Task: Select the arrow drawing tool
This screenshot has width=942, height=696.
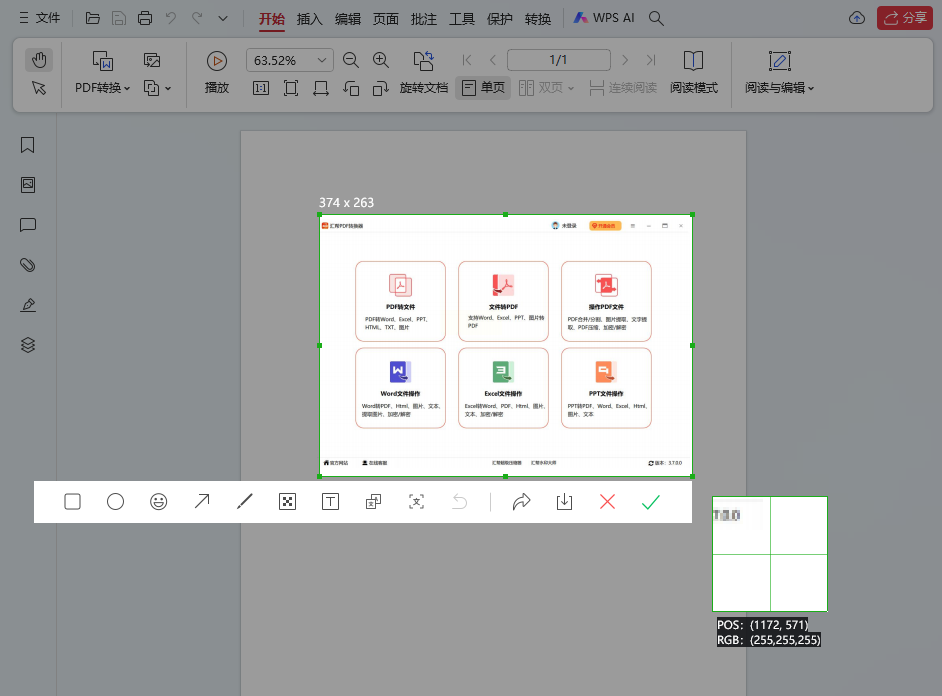Action: coord(202,501)
